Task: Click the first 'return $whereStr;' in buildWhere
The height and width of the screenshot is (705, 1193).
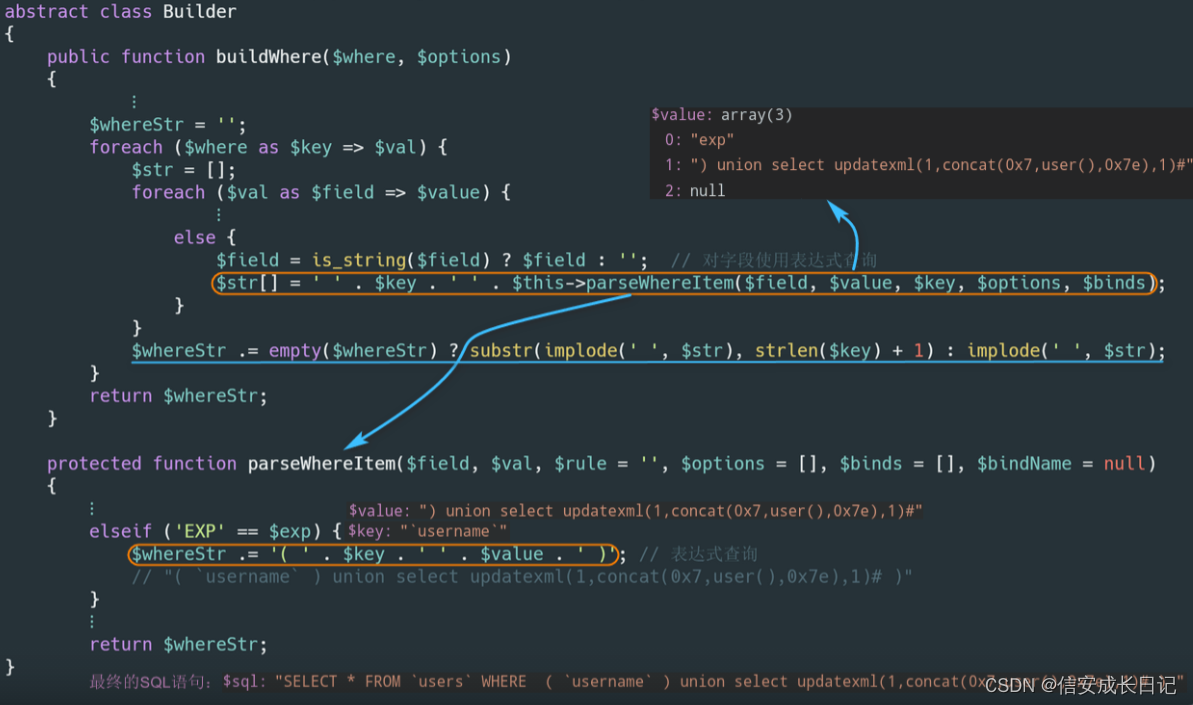Action: tap(178, 396)
